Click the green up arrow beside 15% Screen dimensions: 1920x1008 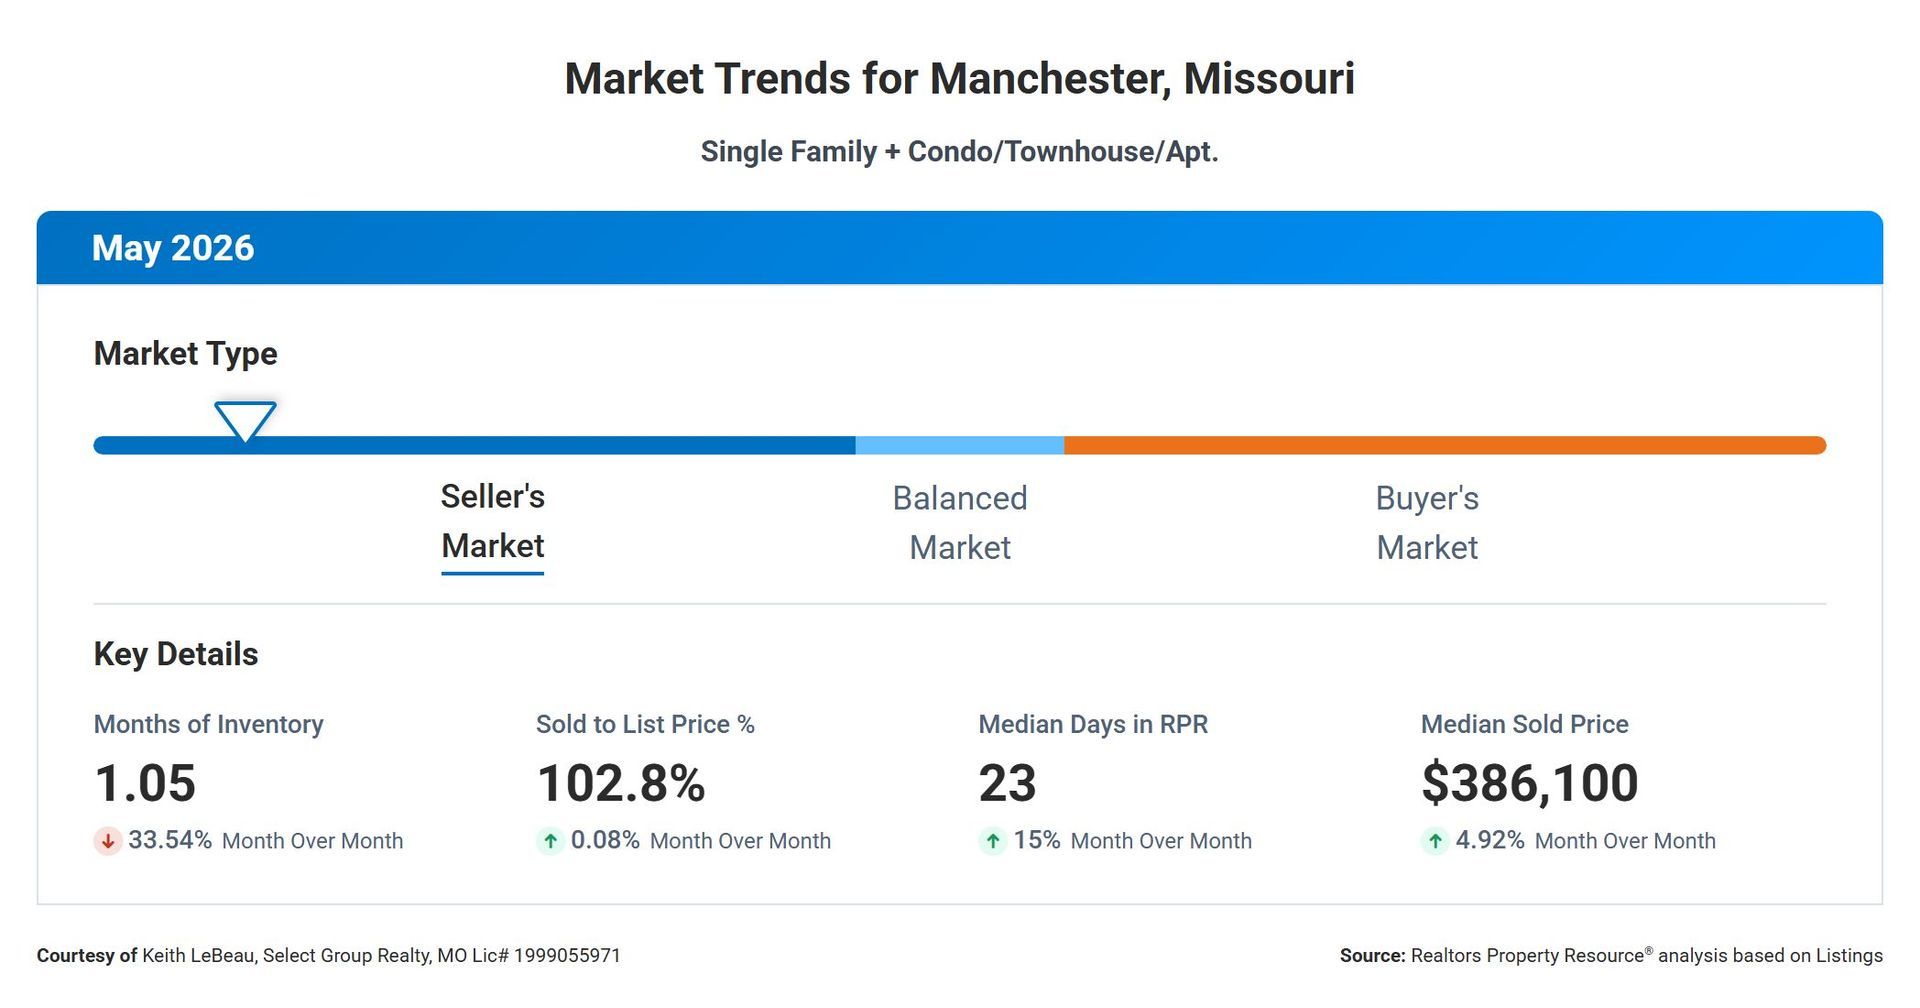coord(992,841)
